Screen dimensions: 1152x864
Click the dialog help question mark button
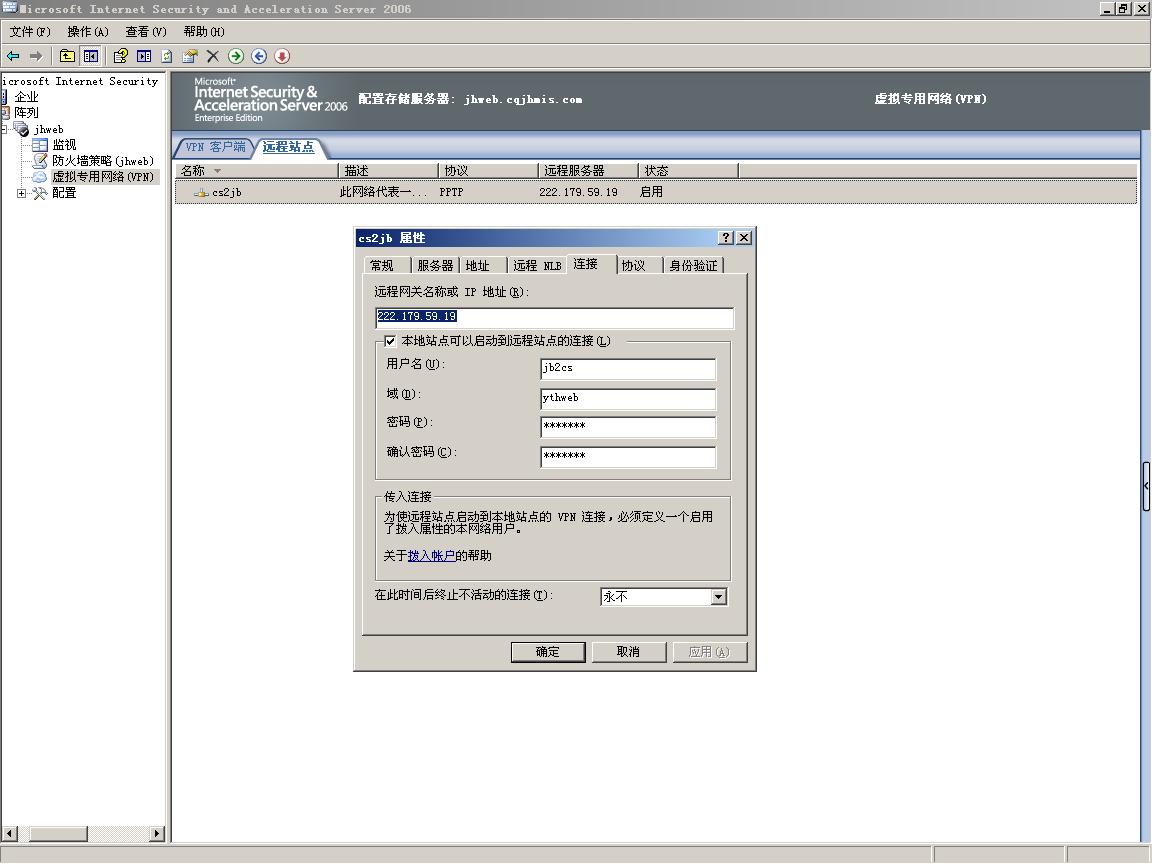coord(726,237)
